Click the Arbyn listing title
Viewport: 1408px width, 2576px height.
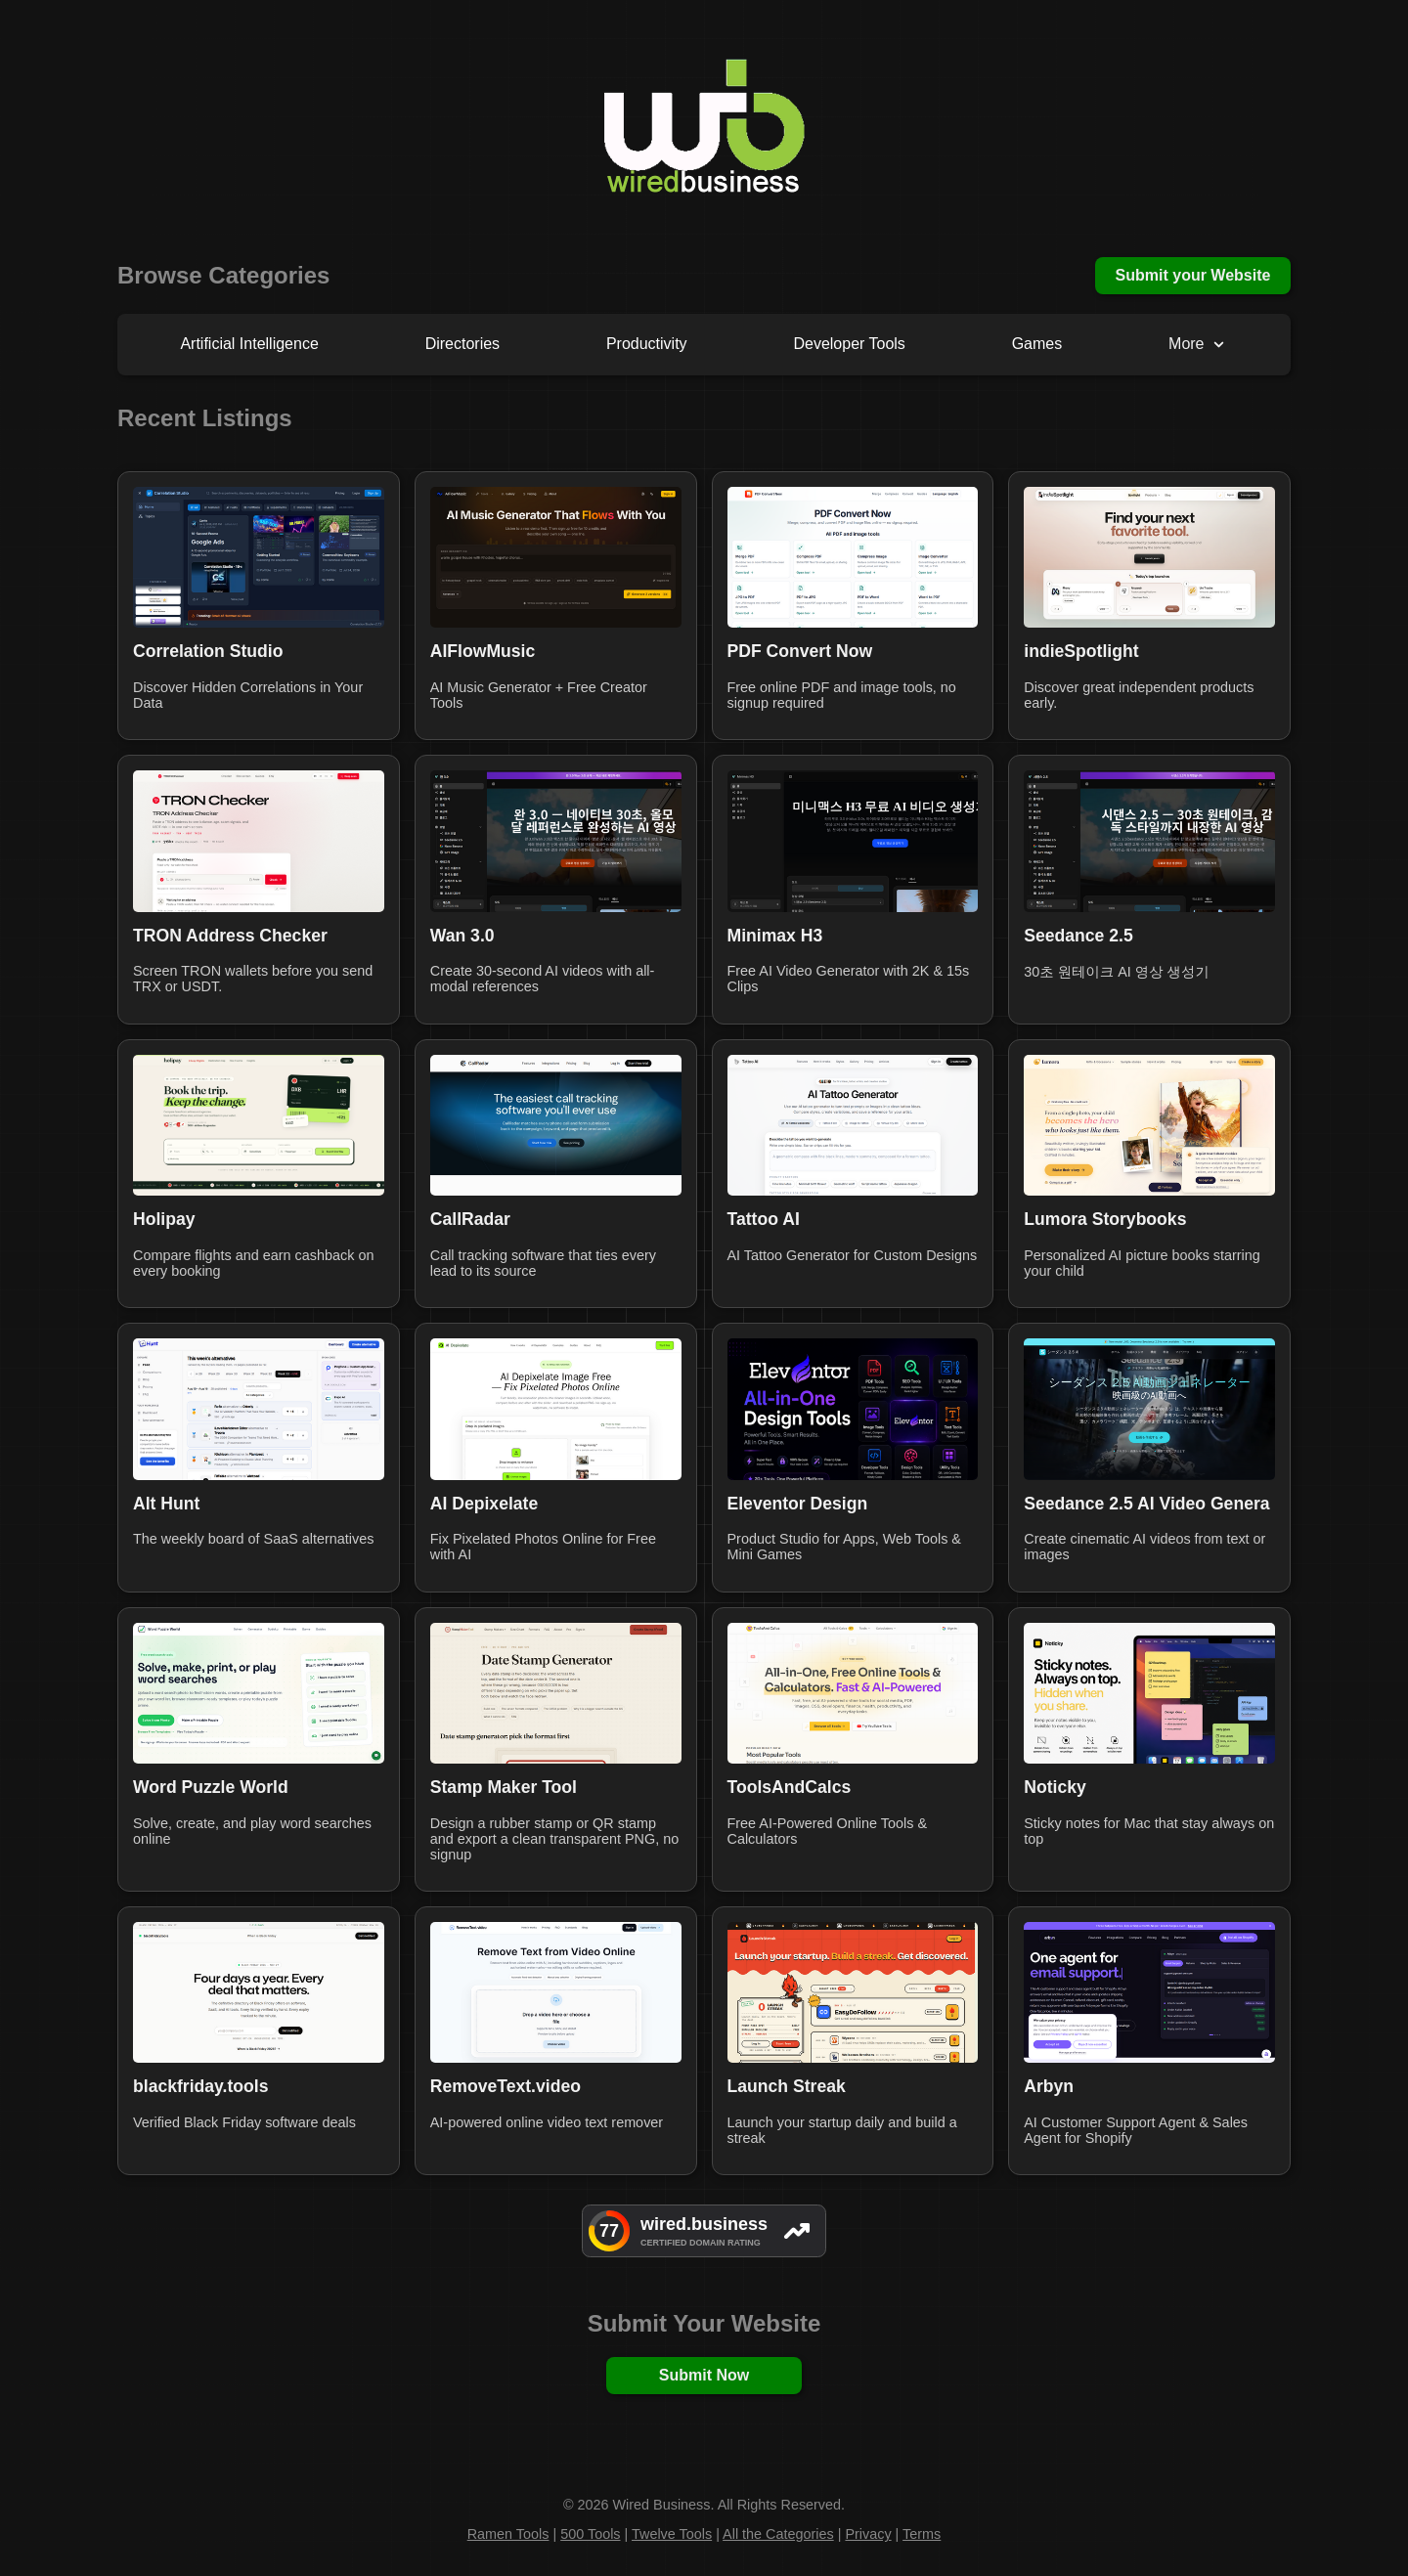(x=1048, y=2086)
